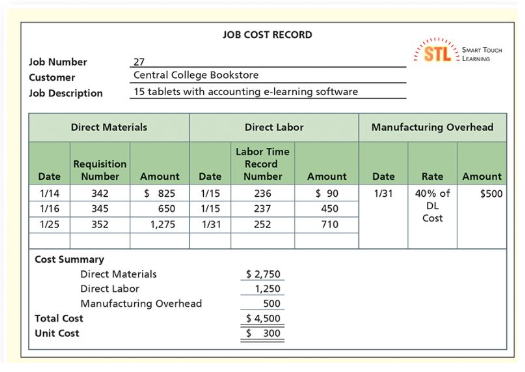Viewport: 525px width, 372px height.
Task: Click the STL Smart Touch Learning logo
Action: pyautogui.click(x=458, y=51)
